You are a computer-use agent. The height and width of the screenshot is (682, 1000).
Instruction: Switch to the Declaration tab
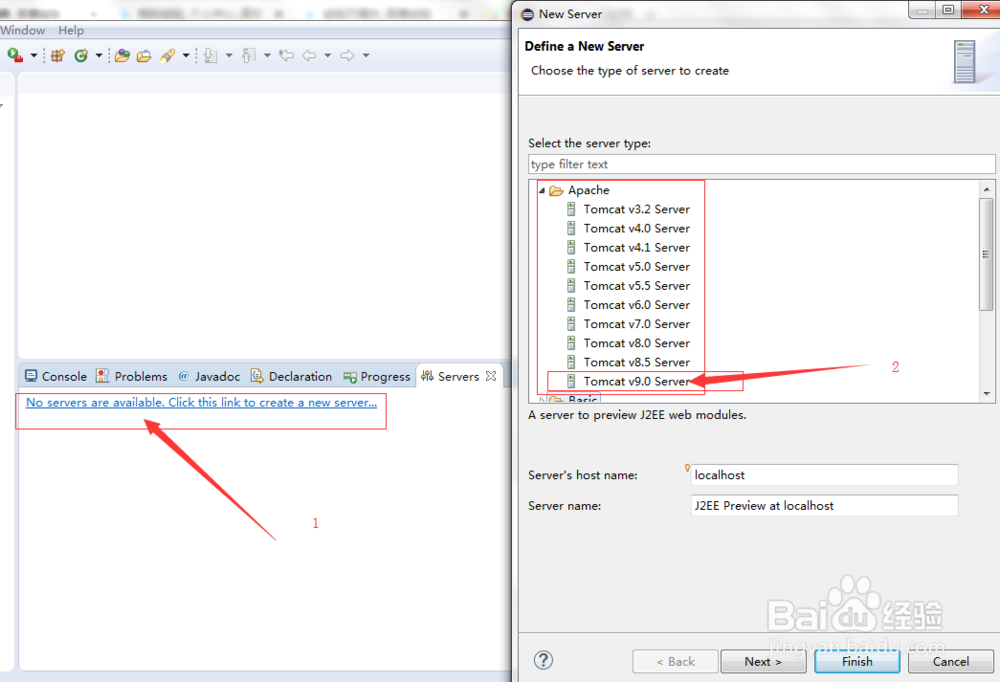pos(291,376)
